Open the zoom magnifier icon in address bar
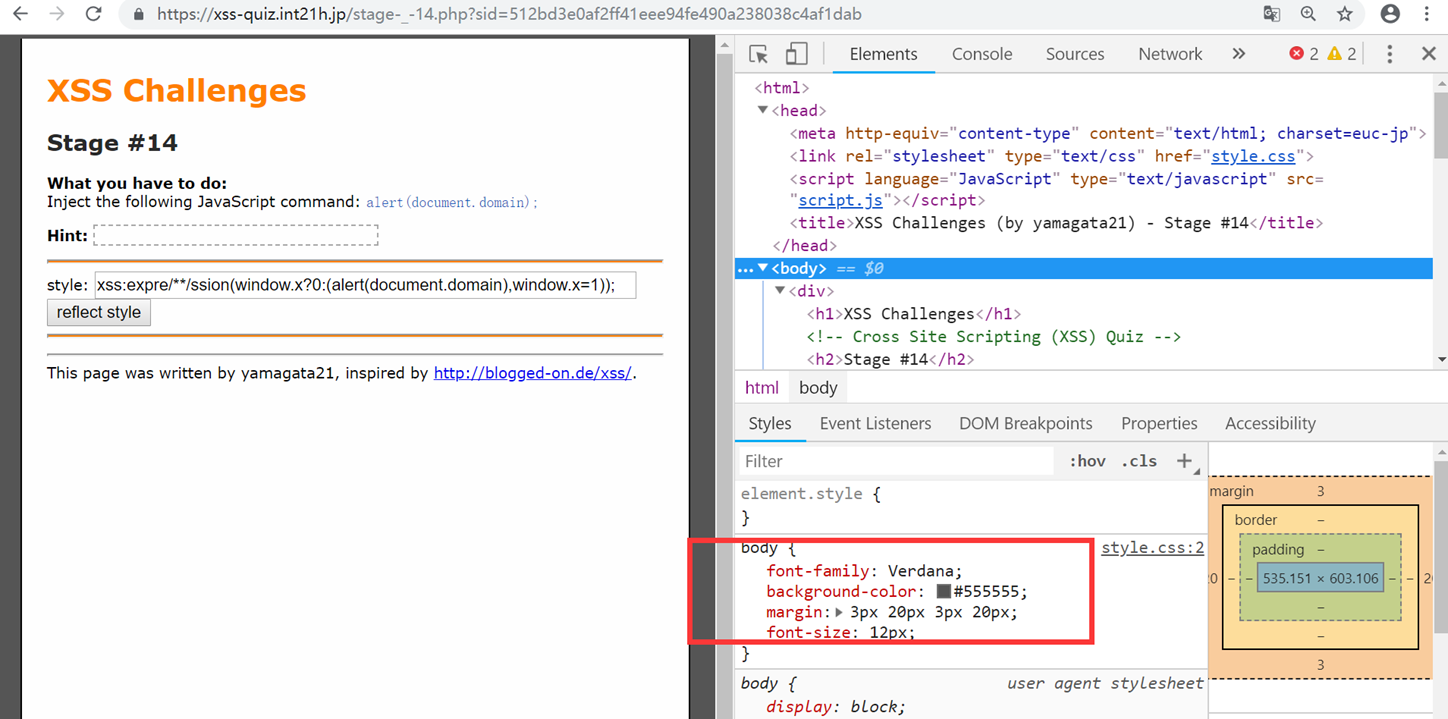 (x=1308, y=14)
